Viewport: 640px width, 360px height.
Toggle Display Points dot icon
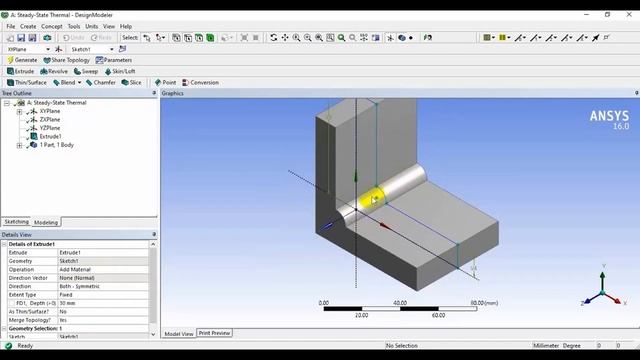411,38
